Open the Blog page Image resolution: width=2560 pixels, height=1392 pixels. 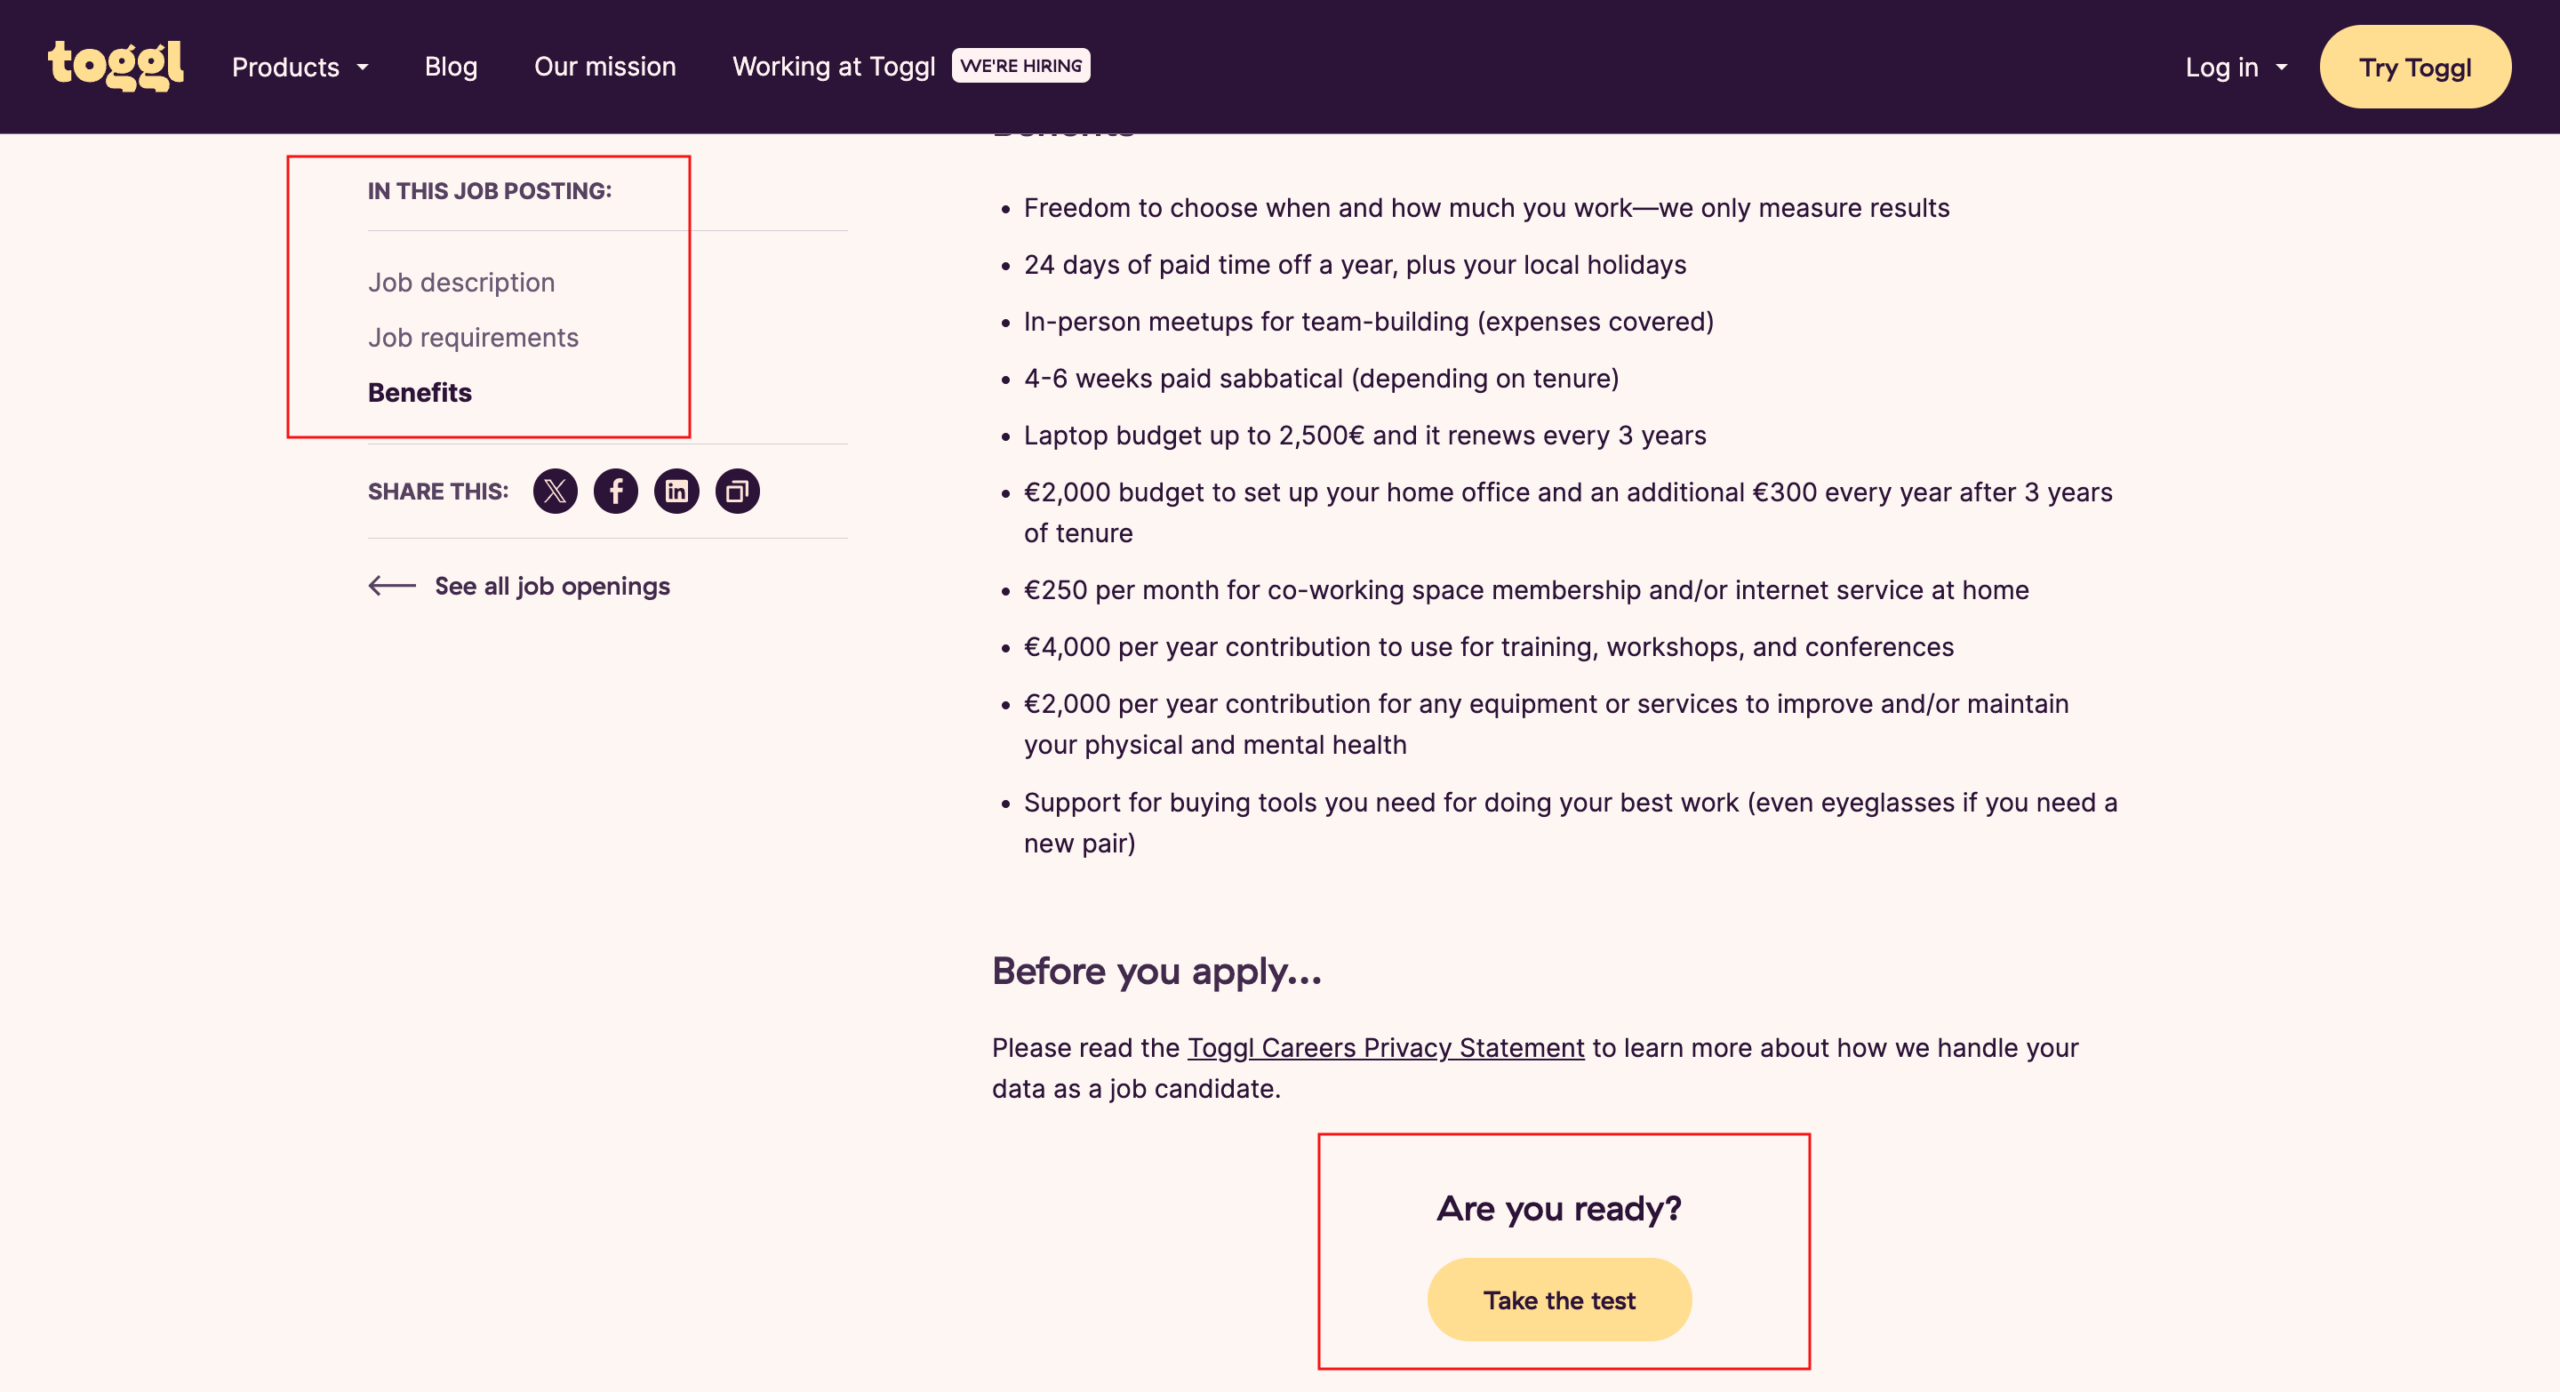click(x=451, y=67)
